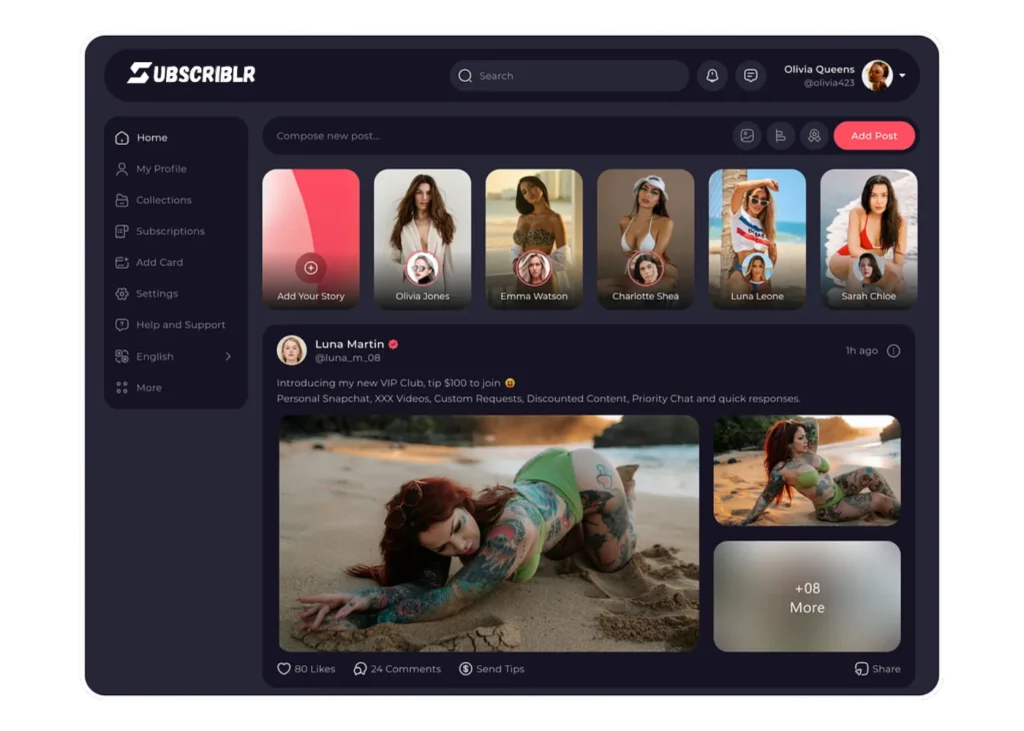Viewport: 1024px width, 731px height.
Task: Like the post with the heart icon
Action: [x=284, y=669]
